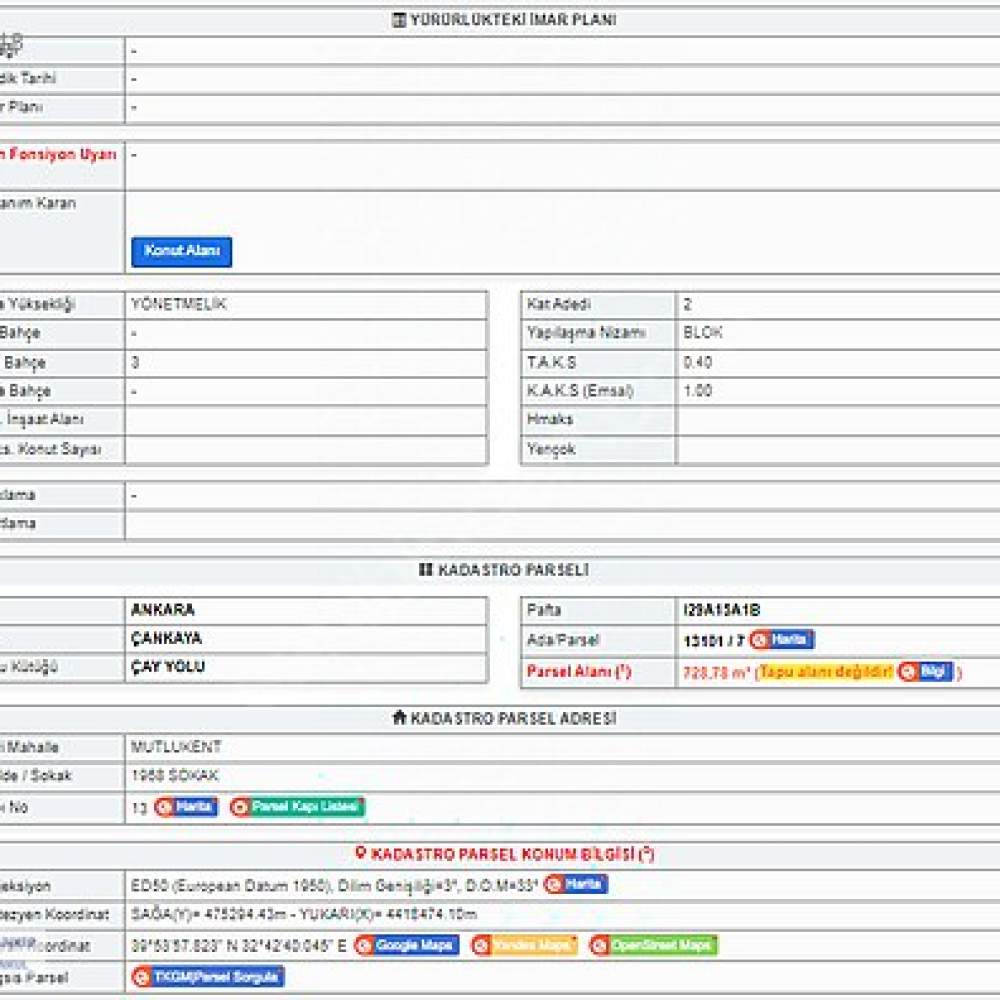Select the ANKARA cell

click(x=305, y=610)
